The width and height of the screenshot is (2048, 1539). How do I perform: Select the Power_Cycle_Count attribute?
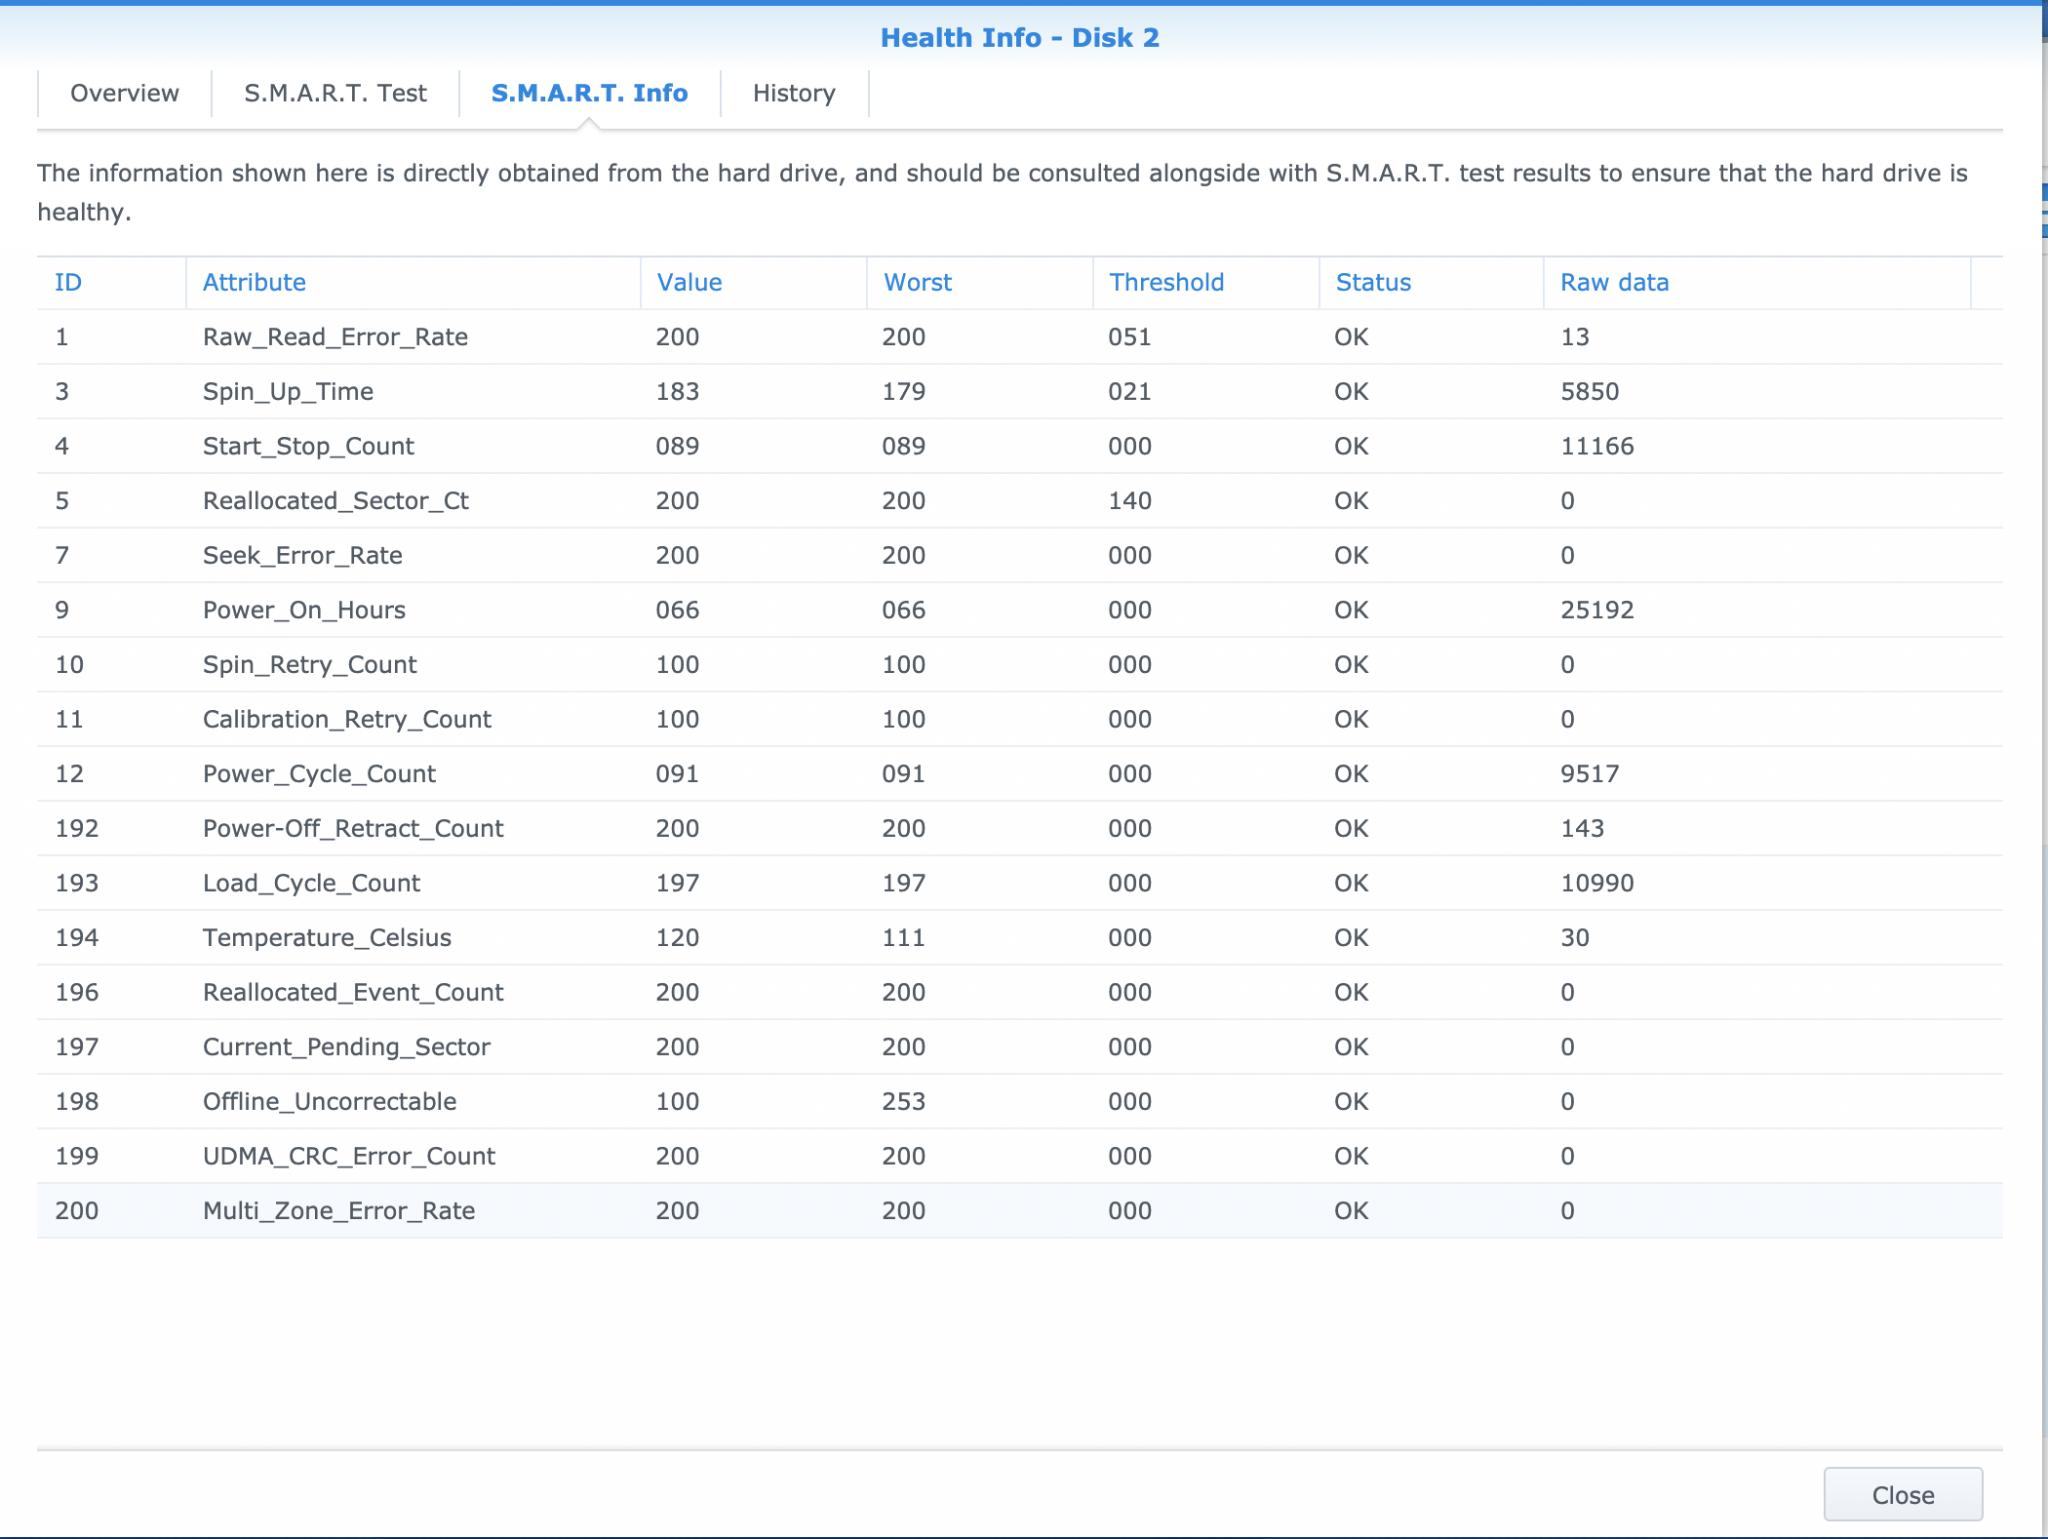[319, 774]
